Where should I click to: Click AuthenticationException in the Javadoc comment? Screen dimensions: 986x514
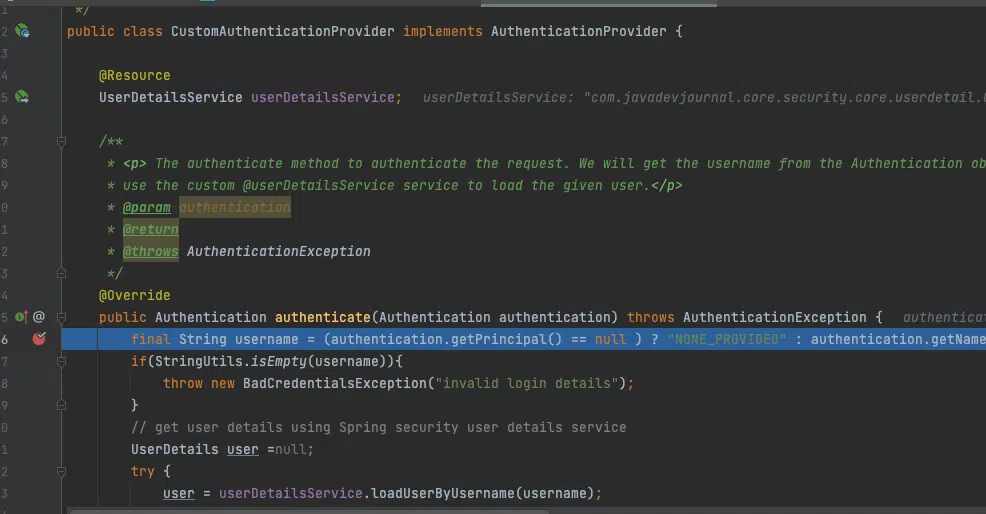(279, 252)
